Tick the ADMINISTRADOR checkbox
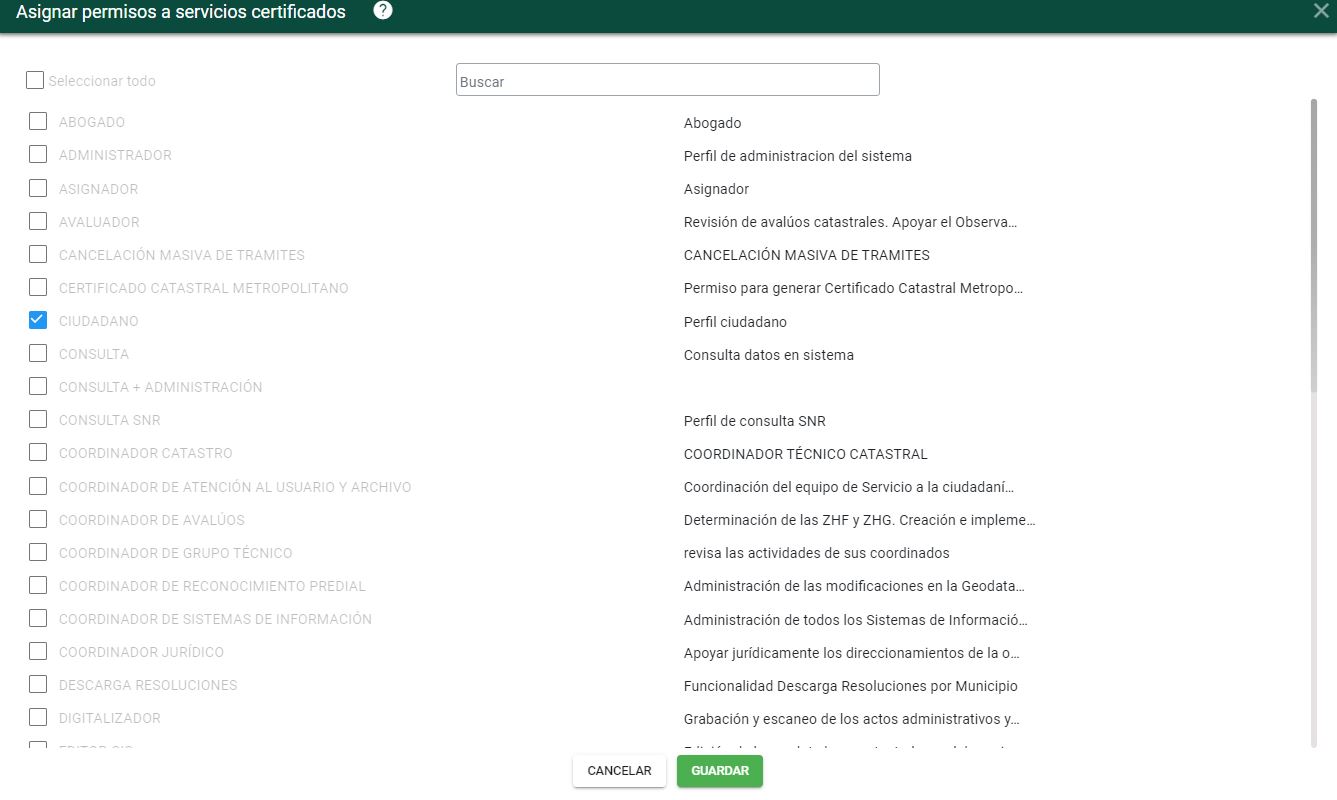This screenshot has height=800, width=1337. [38, 155]
